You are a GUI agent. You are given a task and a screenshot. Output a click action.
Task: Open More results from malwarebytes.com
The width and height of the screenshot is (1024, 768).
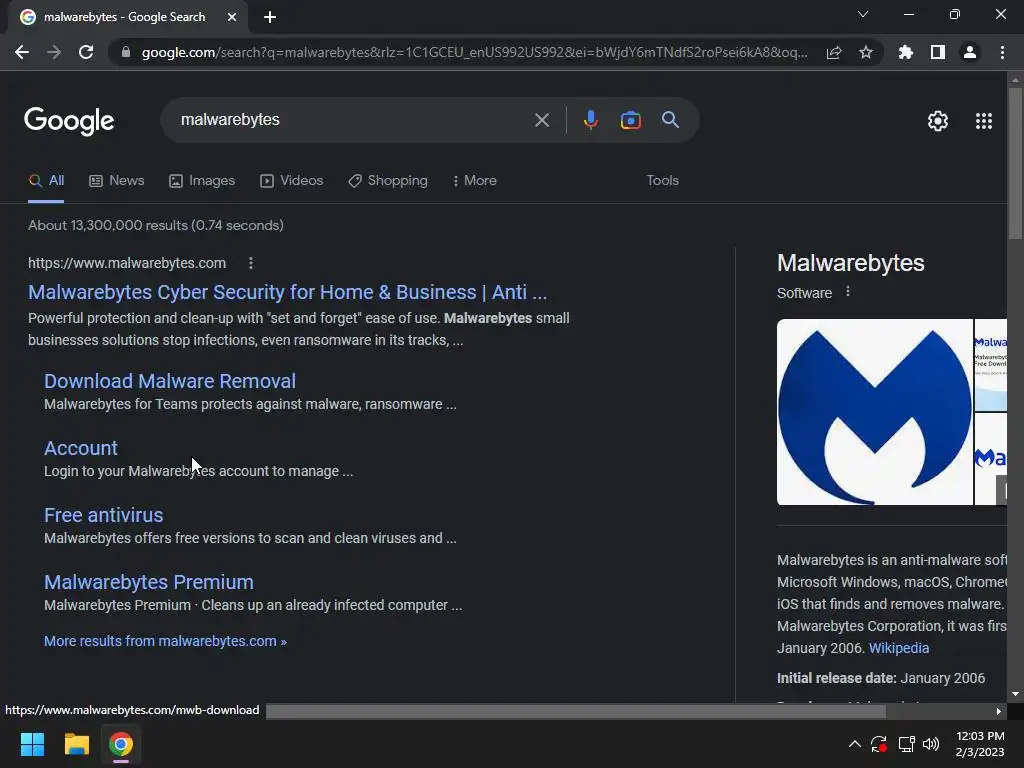click(x=165, y=641)
